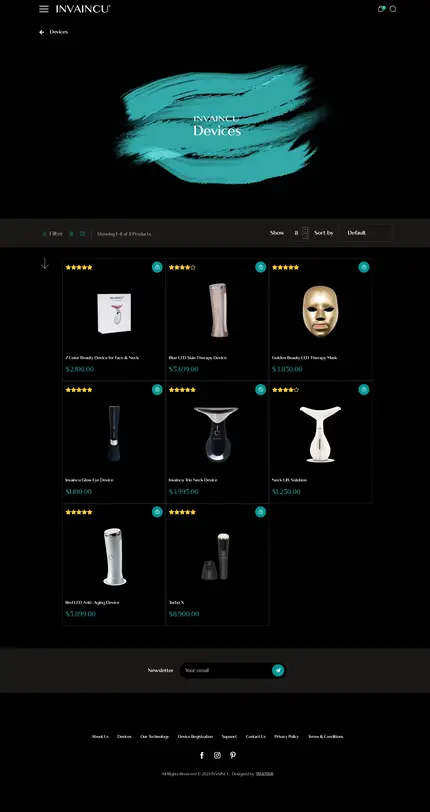Click star rating of Turbo X
Viewport: 430px width, 812px height.
(182, 512)
